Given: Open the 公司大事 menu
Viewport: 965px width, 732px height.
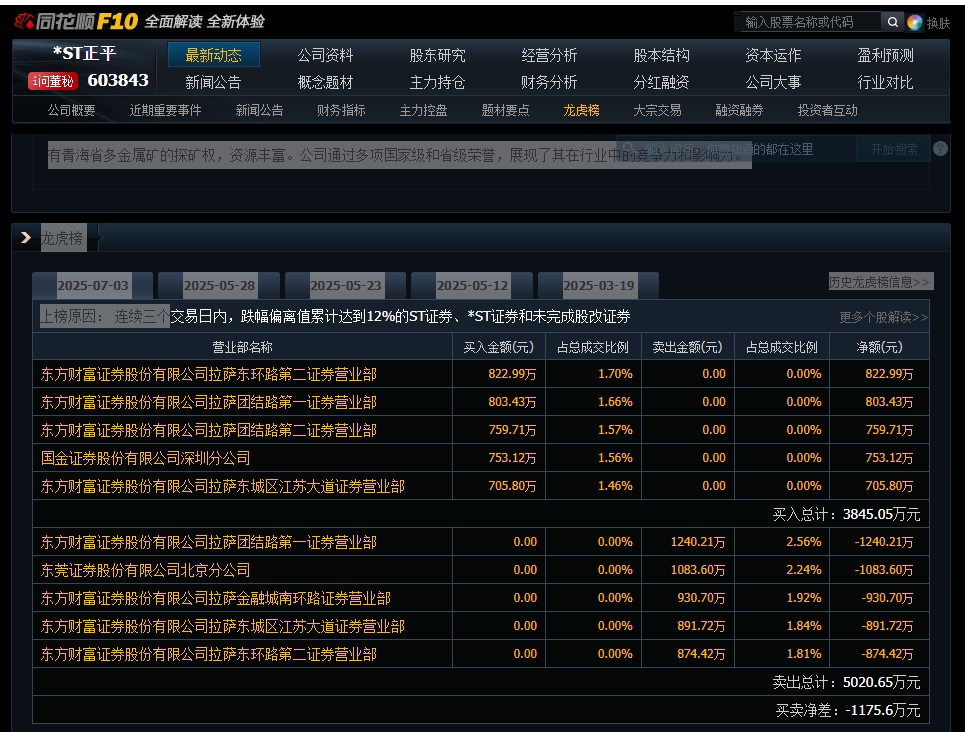Looking at the screenshot, I should tap(773, 82).
